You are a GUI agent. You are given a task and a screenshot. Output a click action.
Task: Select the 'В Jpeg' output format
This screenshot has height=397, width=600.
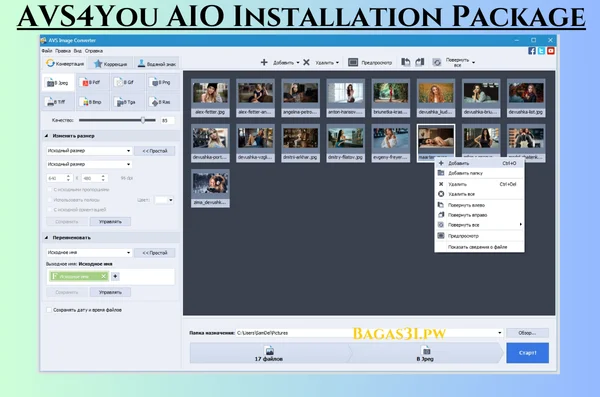click(58, 82)
